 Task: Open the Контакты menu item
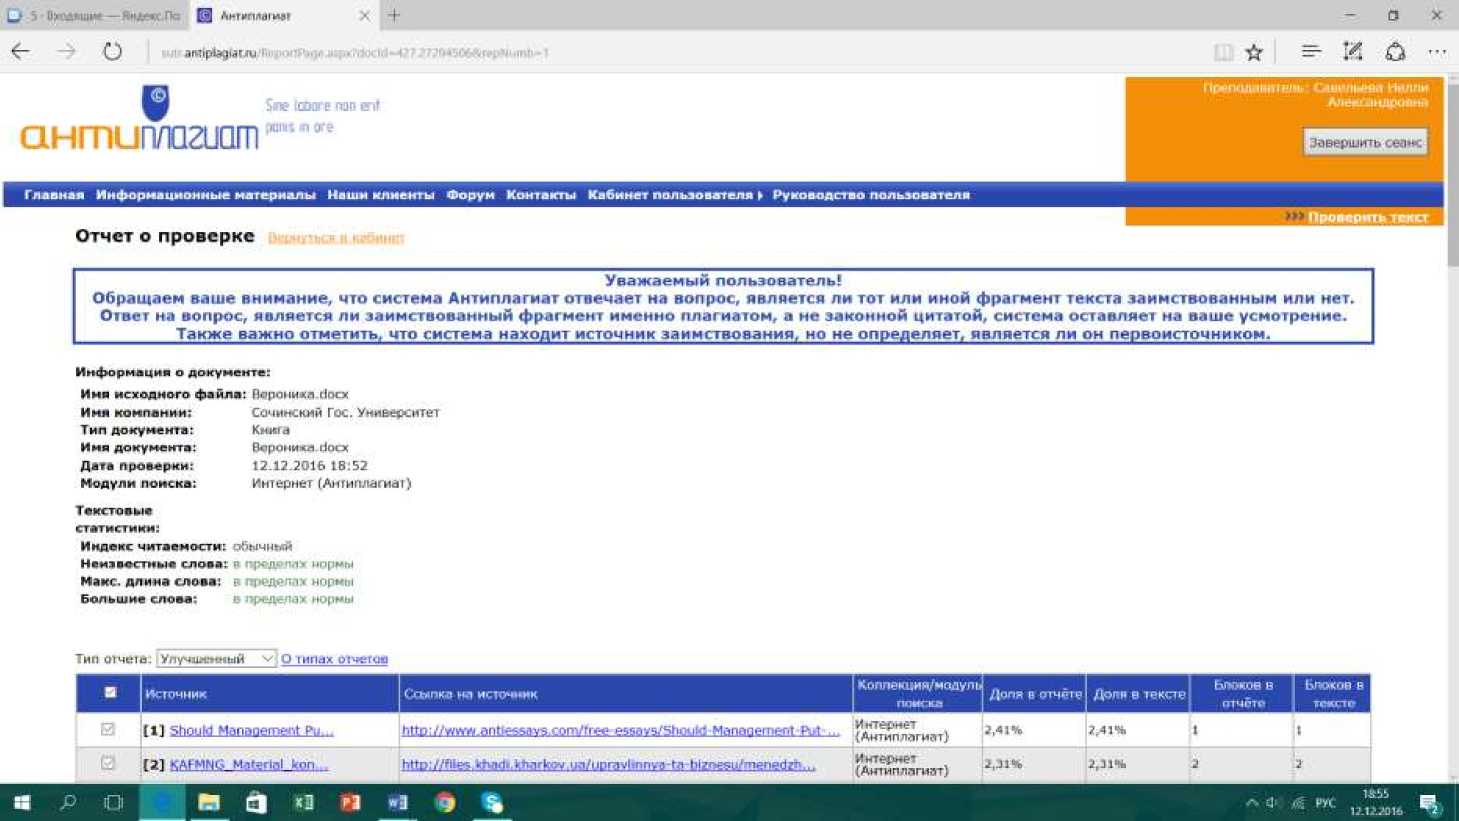tap(541, 195)
